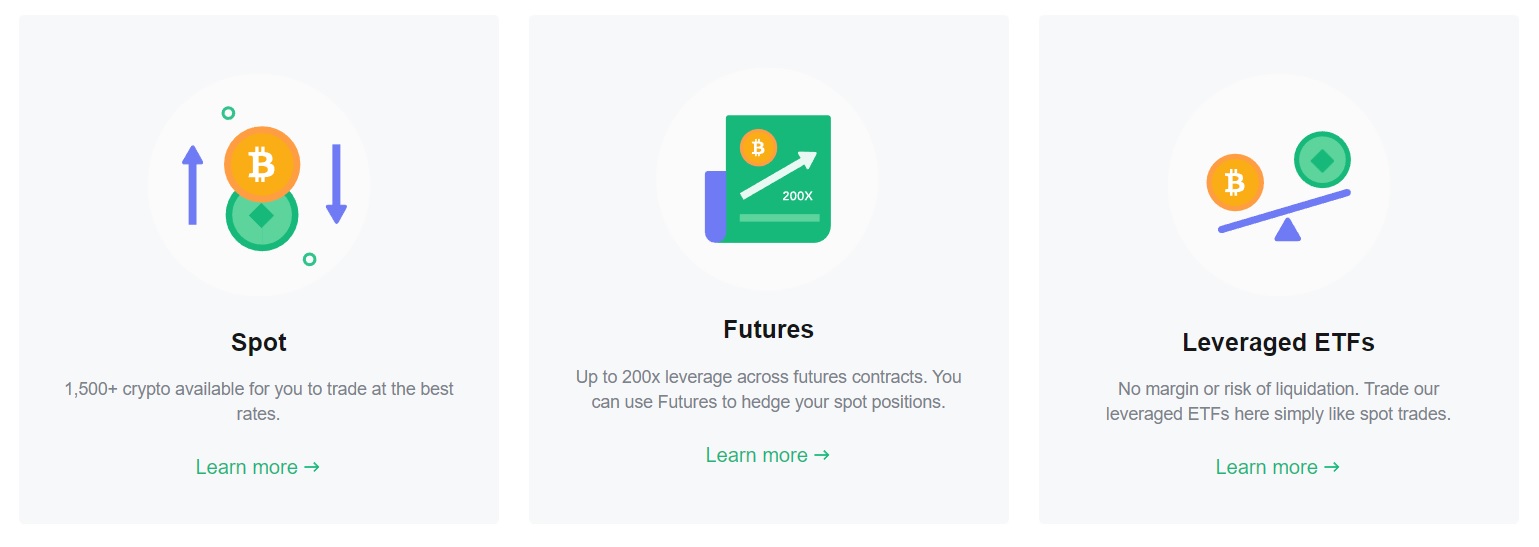
Task: Click the Leveraged ETFs heading
Action: click(x=1279, y=343)
